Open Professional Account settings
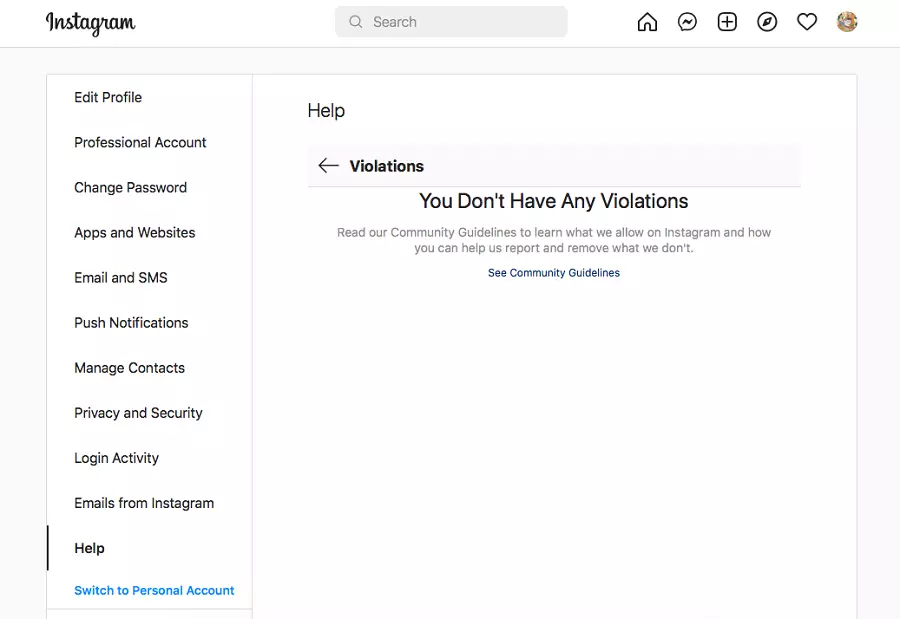The width and height of the screenshot is (900, 619). (140, 142)
